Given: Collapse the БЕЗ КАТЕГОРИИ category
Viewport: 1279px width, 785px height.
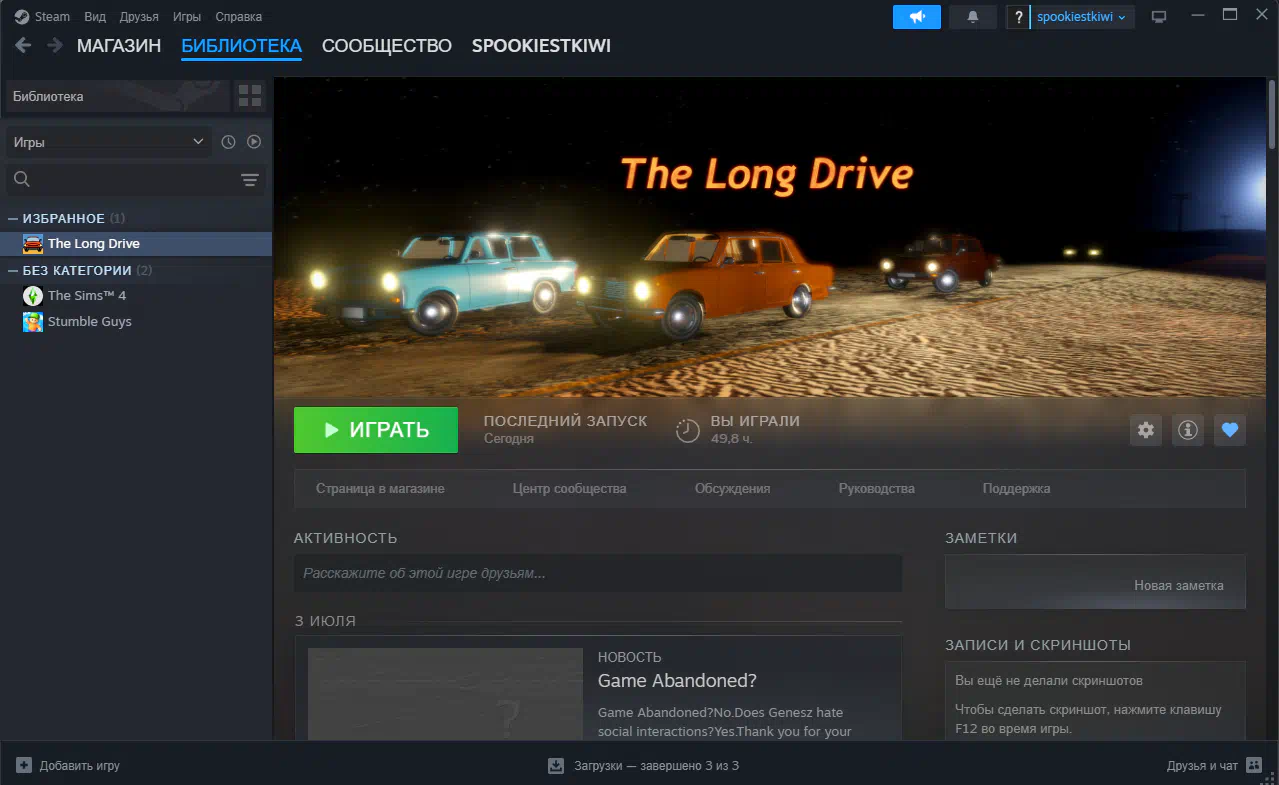Looking at the screenshot, I should (x=13, y=270).
